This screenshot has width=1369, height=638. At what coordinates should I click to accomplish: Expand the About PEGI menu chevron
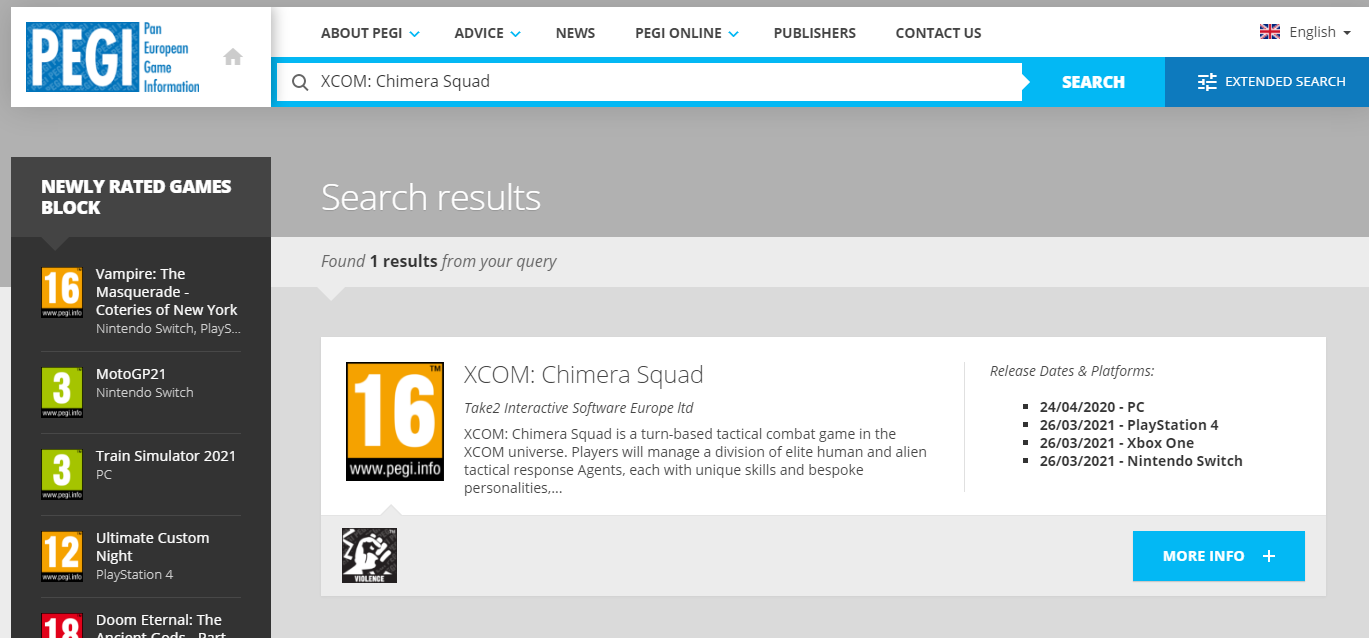(x=414, y=34)
